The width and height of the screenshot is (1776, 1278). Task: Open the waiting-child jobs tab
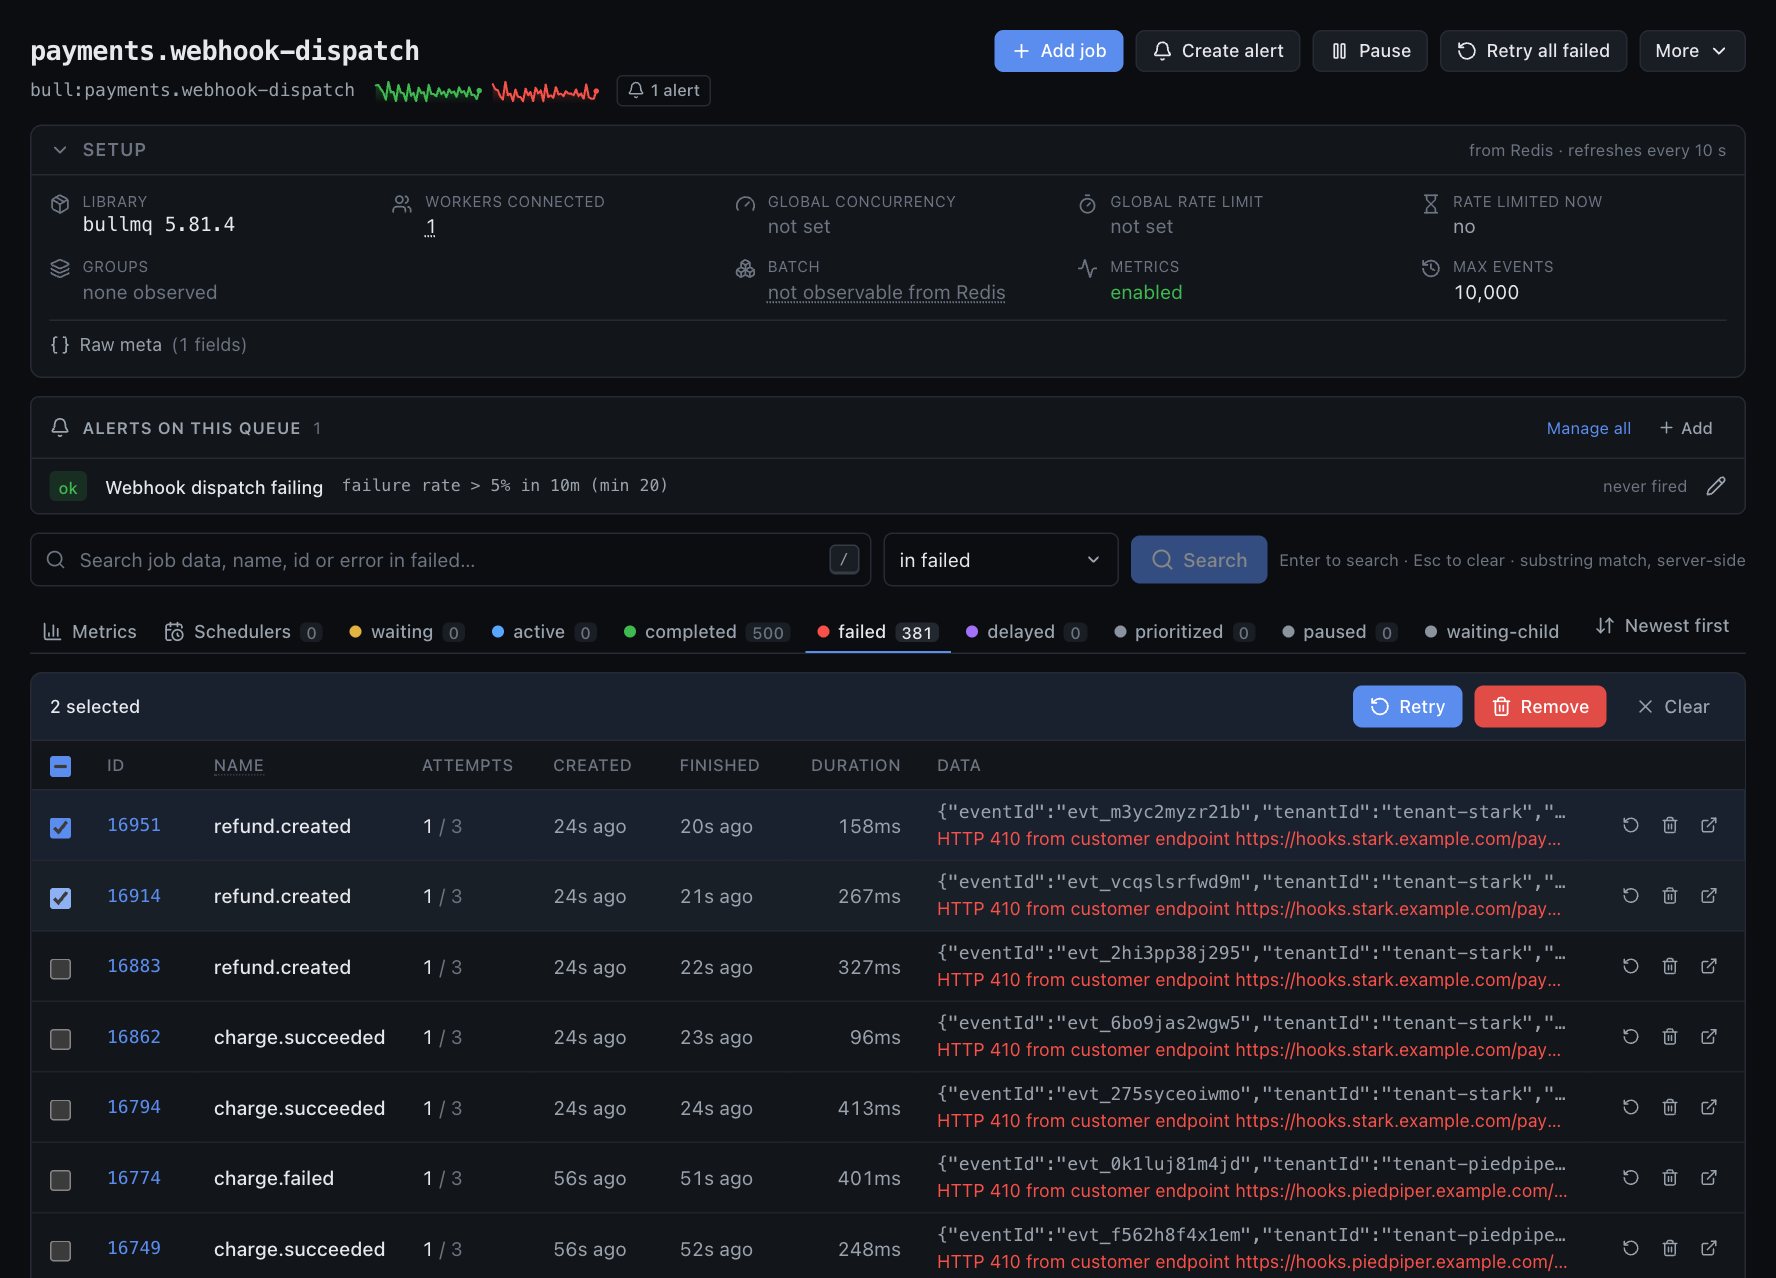pos(1492,632)
